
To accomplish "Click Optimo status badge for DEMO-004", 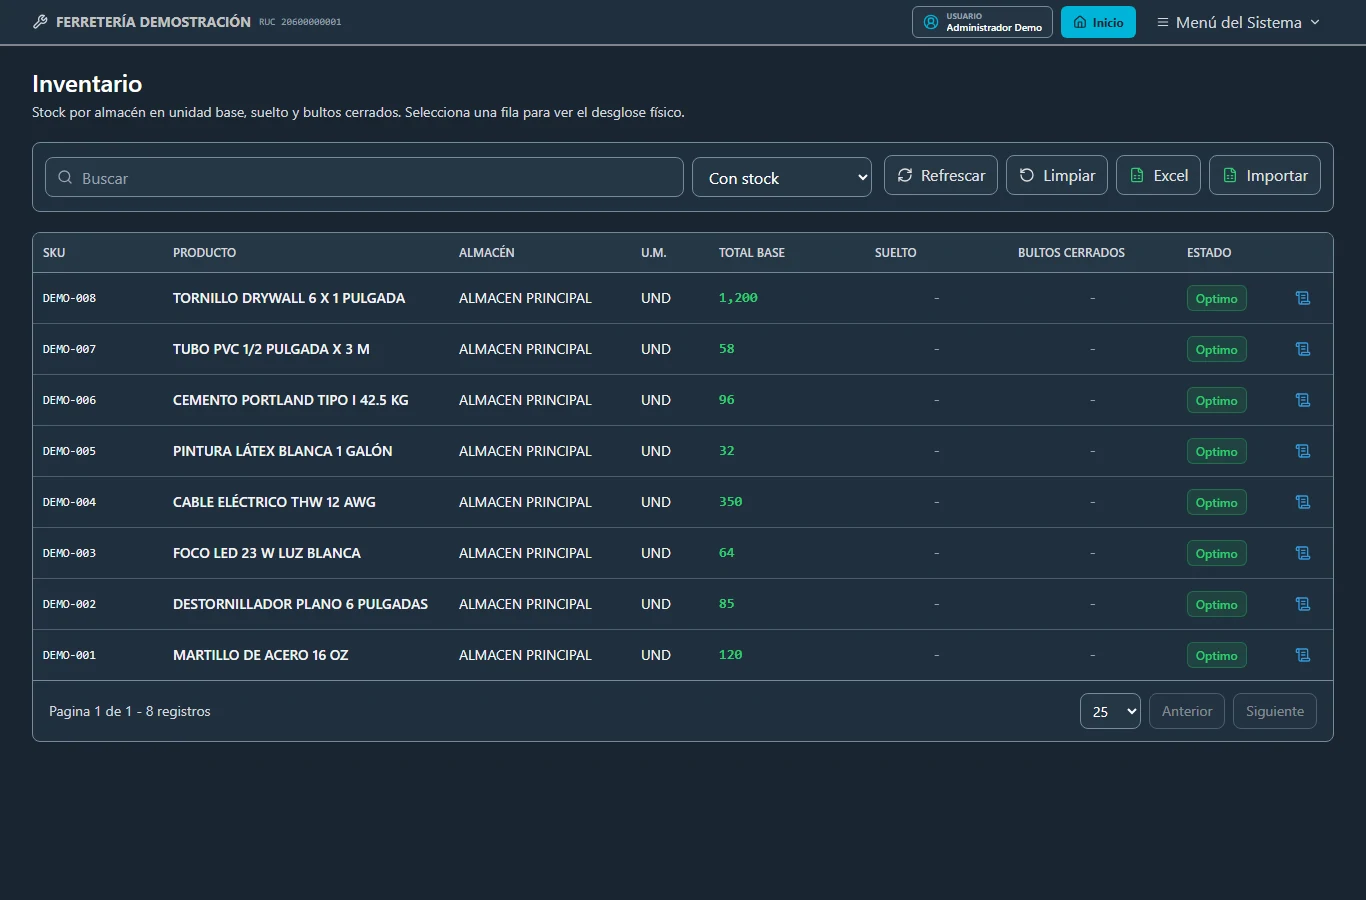I will [1217, 502].
